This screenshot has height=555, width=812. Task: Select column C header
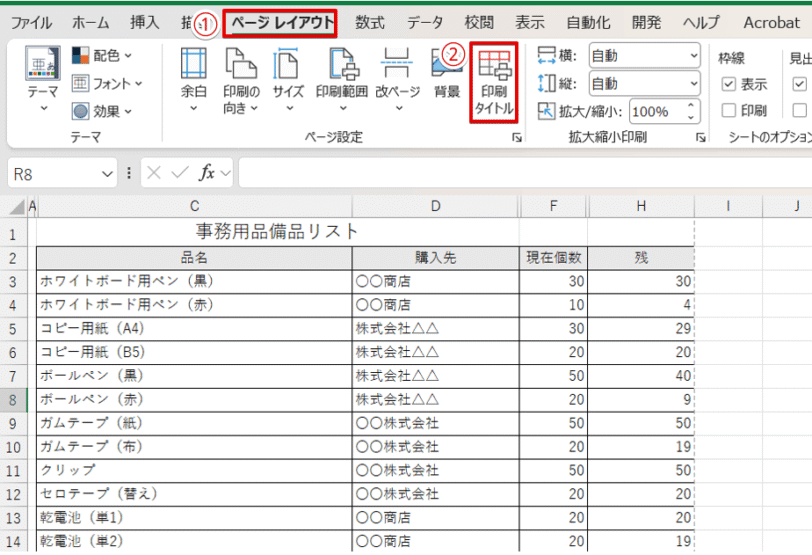[194, 206]
